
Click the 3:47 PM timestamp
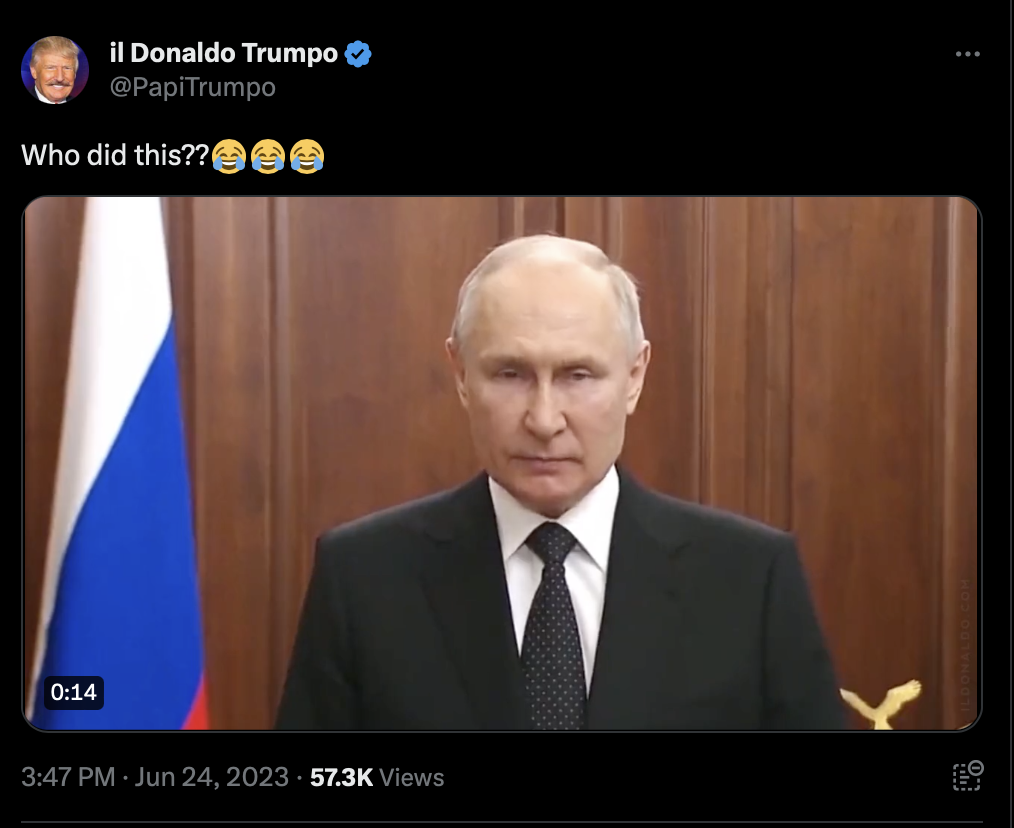68,777
